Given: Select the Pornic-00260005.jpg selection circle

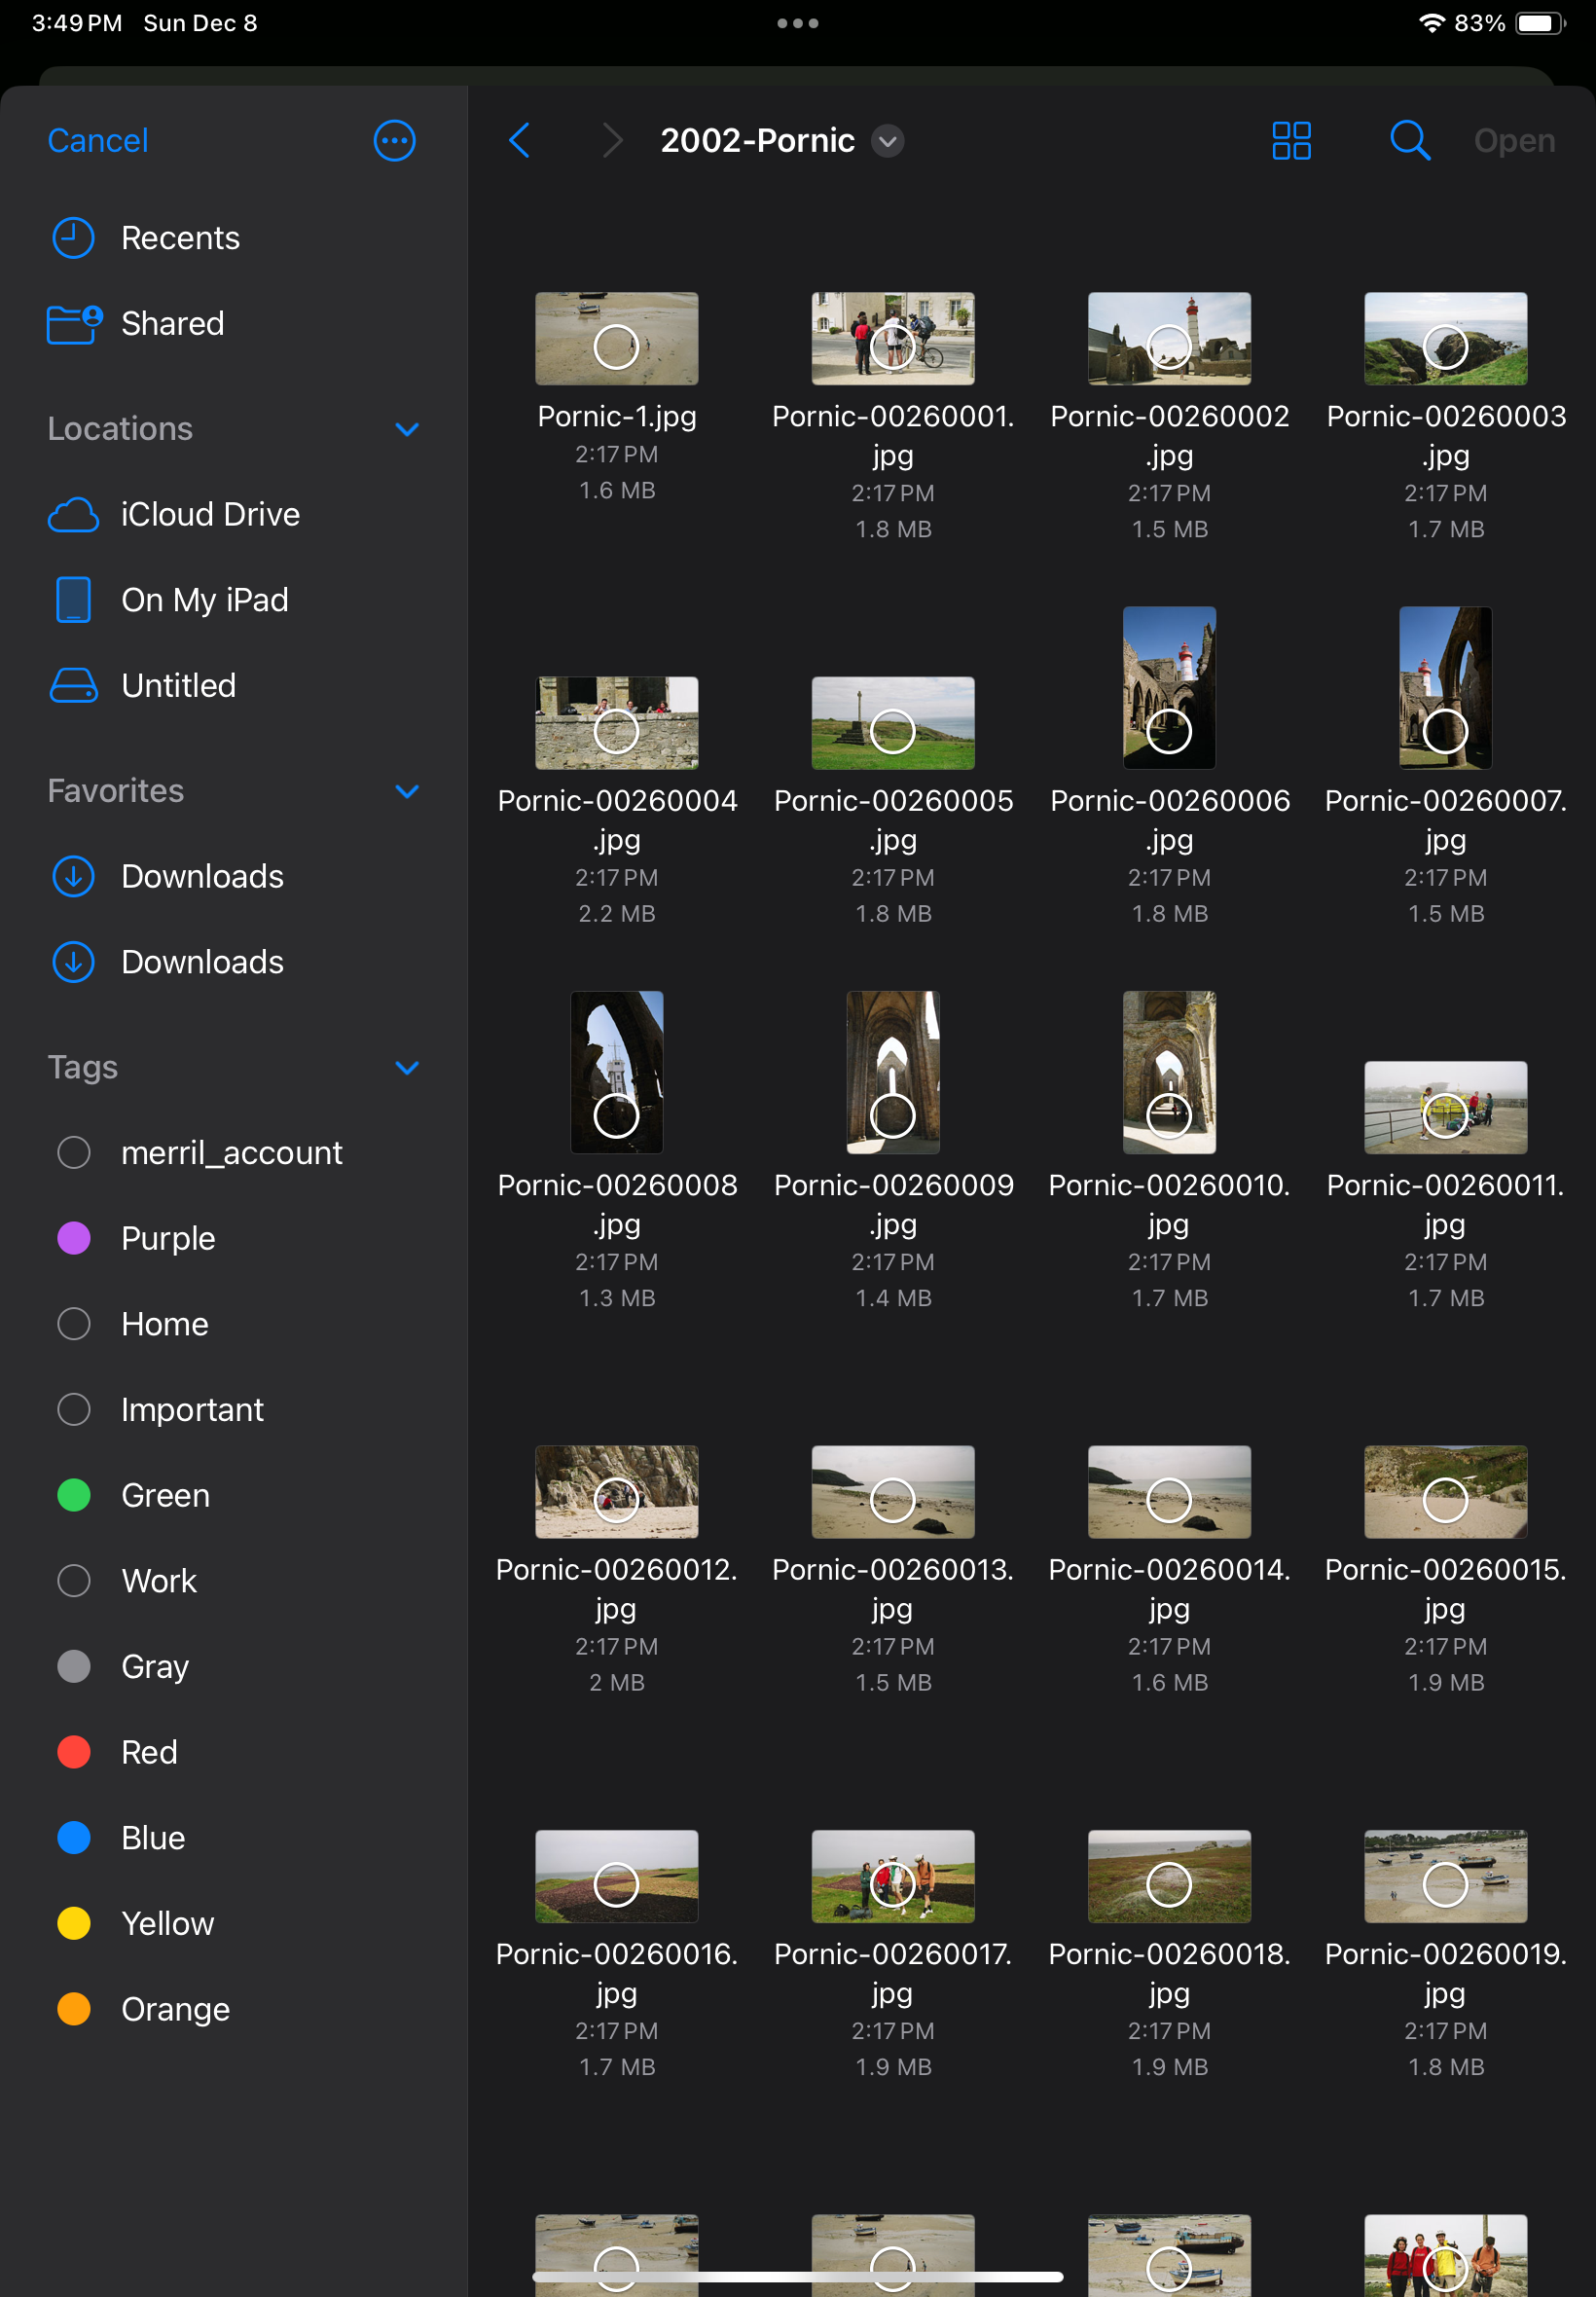Looking at the screenshot, I should pyautogui.click(x=892, y=732).
